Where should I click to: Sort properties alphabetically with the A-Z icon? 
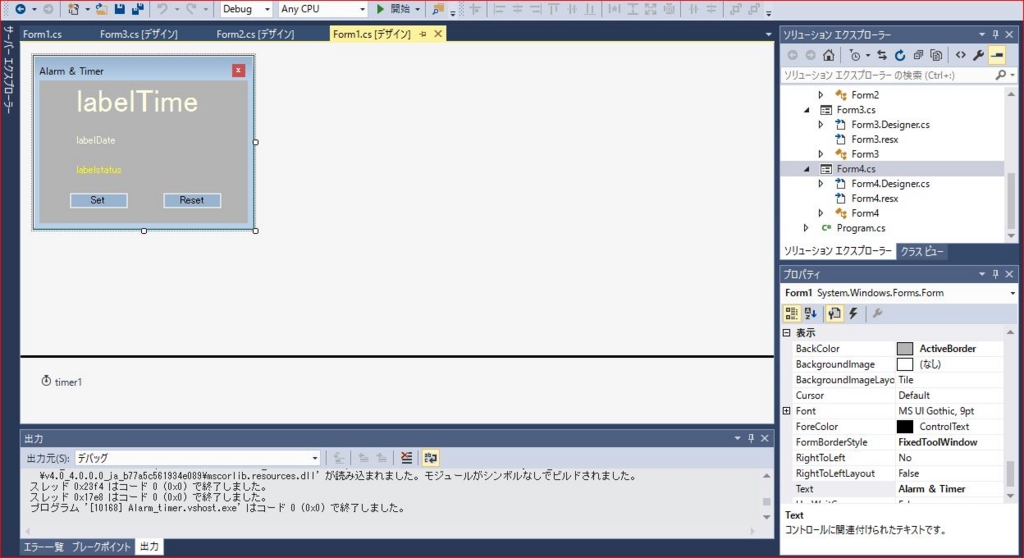[x=811, y=313]
